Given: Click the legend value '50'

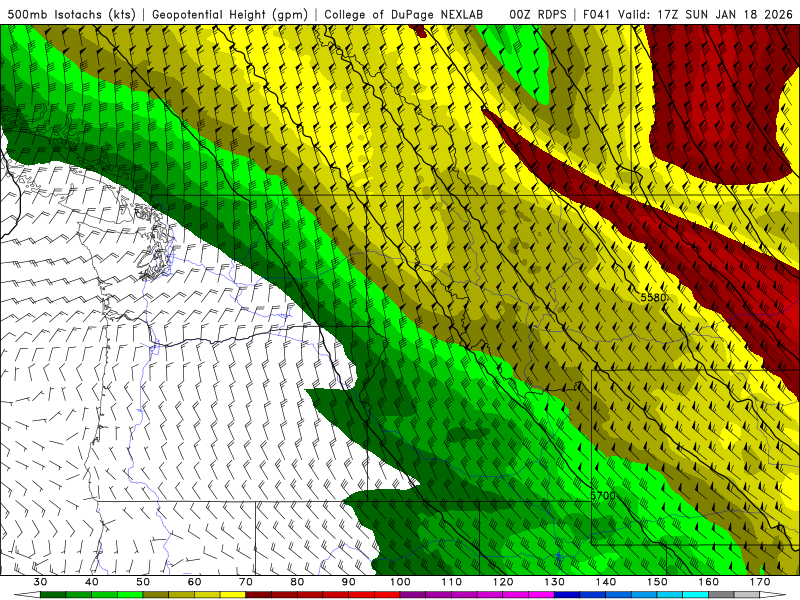Looking at the screenshot, I should (x=143, y=582).
